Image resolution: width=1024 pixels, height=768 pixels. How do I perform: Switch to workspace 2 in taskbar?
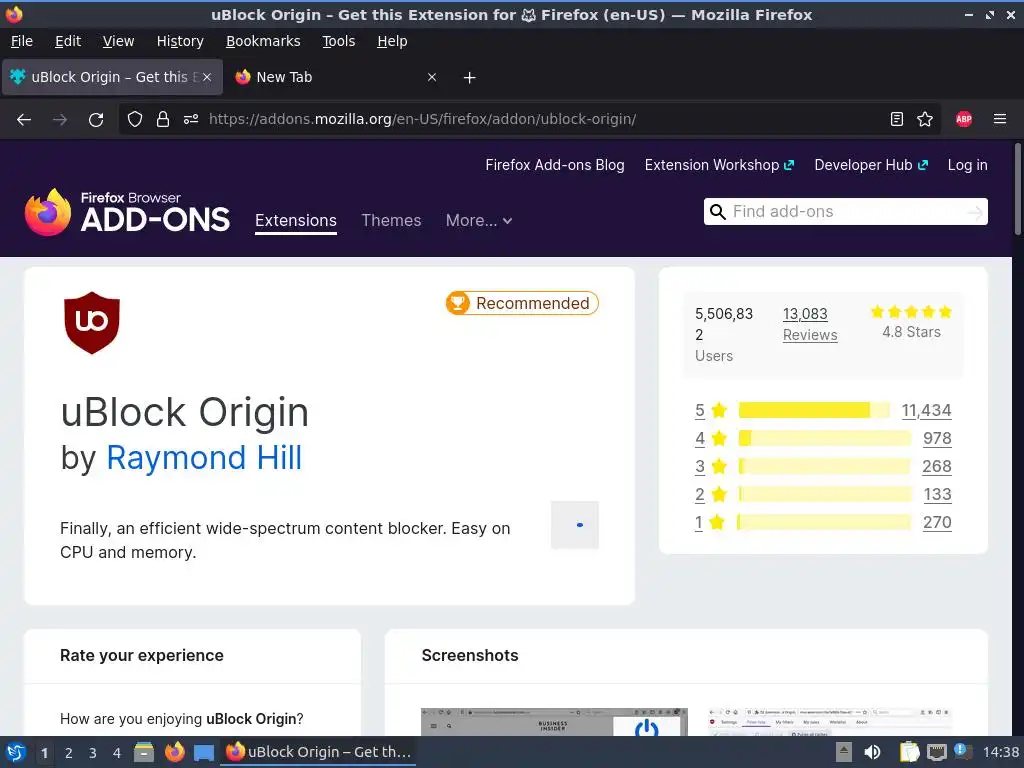[69, 753]
